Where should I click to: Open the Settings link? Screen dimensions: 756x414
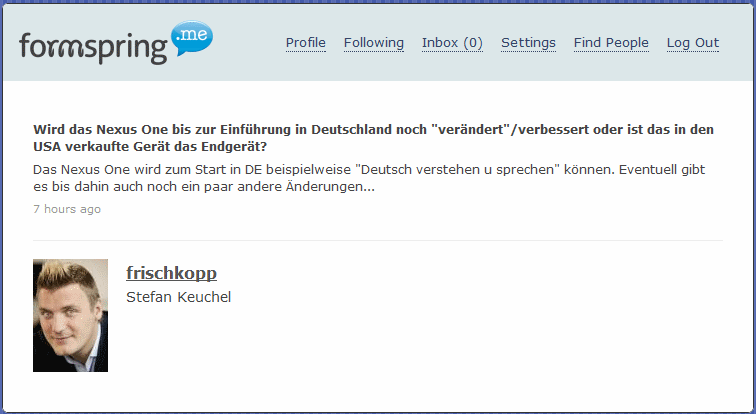tap(528, 43)
